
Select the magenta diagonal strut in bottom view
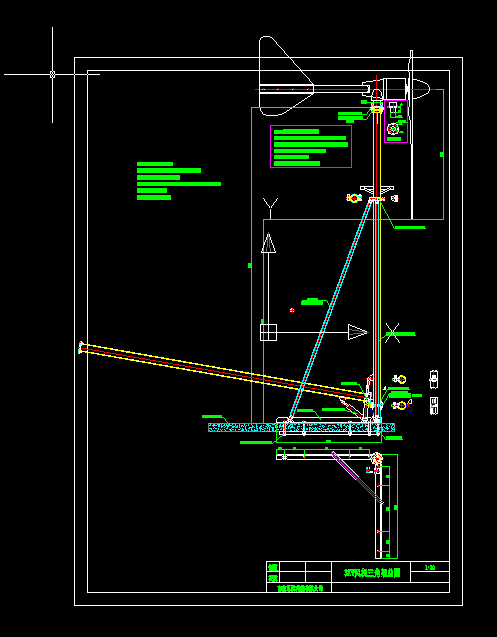click(x=358, y=478)
